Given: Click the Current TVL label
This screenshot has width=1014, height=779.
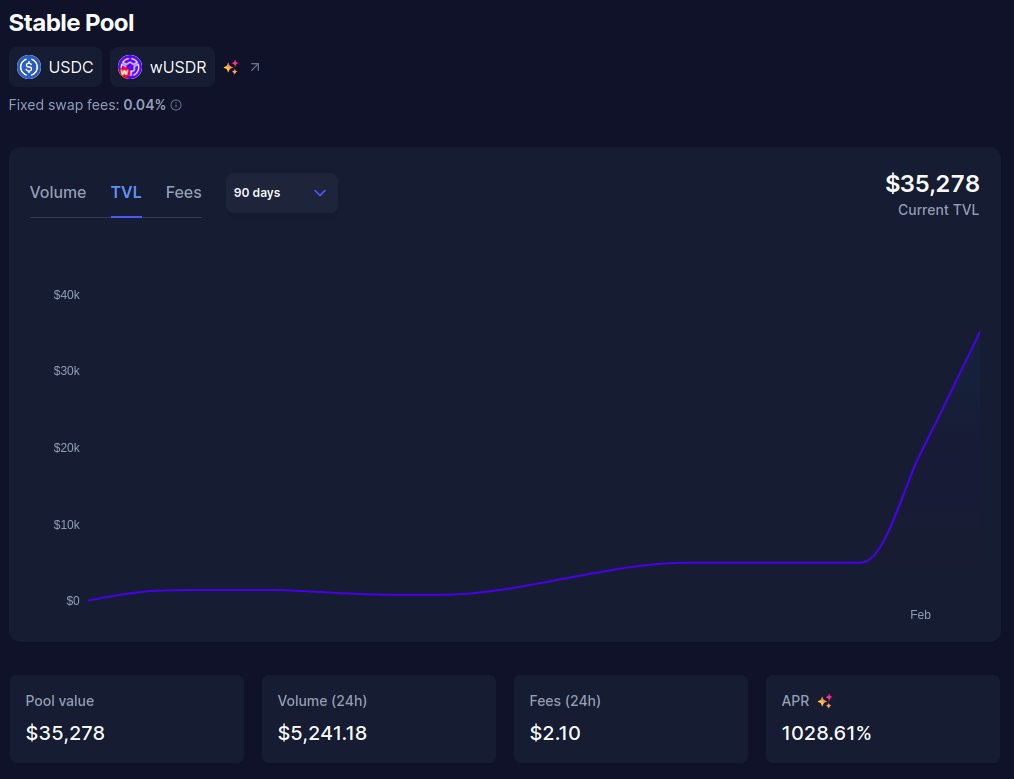Looking at the screenshot, I should 938,210.
